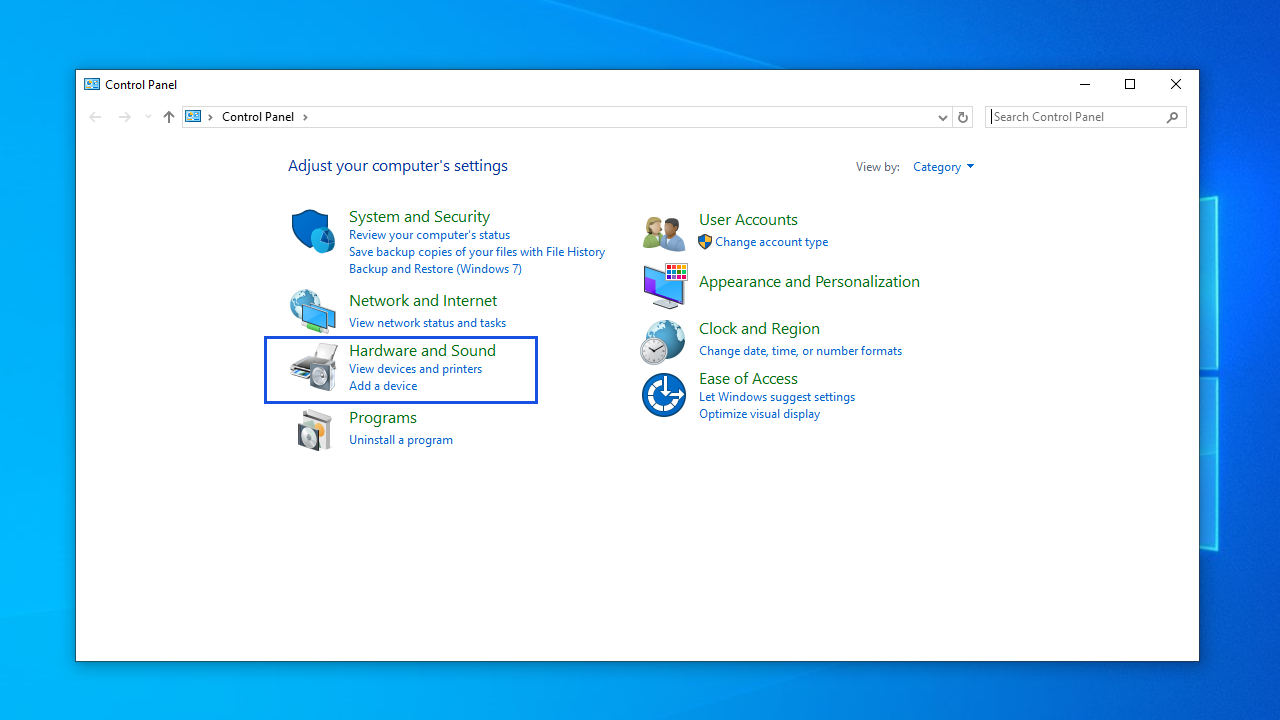
Task: Expand the chevron before Control Panel breadcrumb
Action: click(210, 117)
